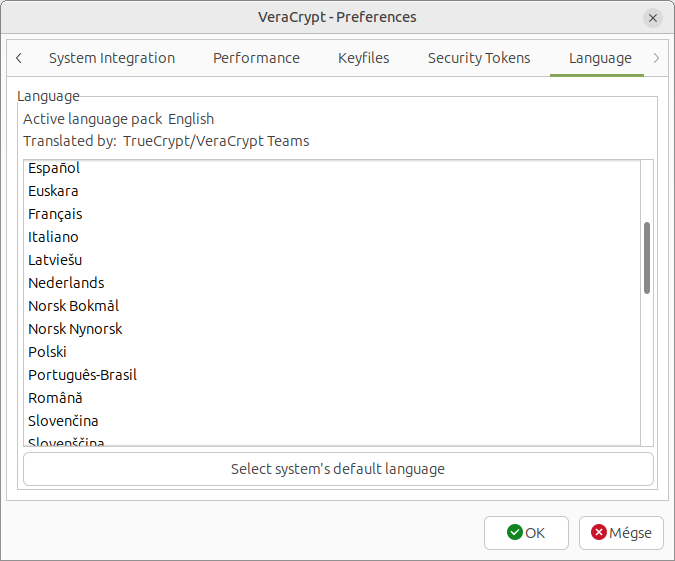The image size is (675, 561).
Task: Select Norsk Bokmål language
Action: (x=73, y=306)
